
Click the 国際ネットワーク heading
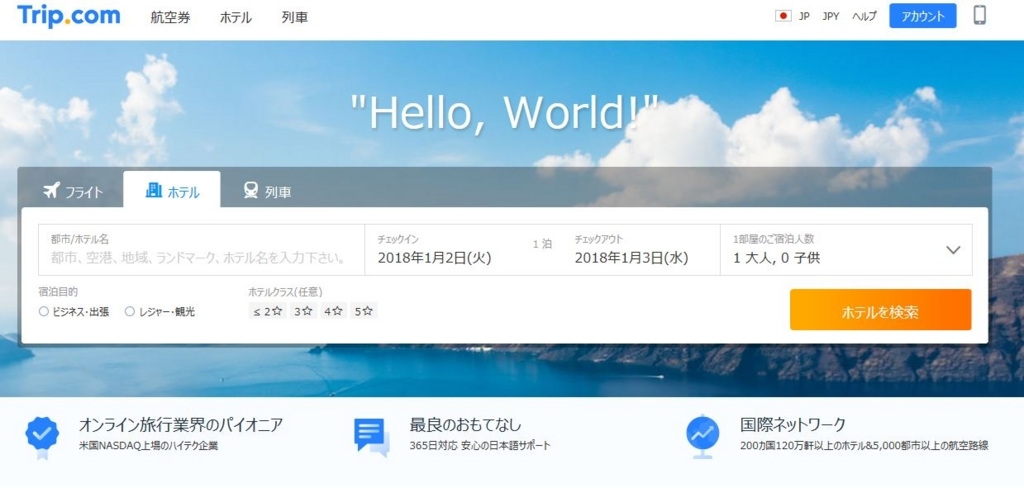[x=793, y=425]
